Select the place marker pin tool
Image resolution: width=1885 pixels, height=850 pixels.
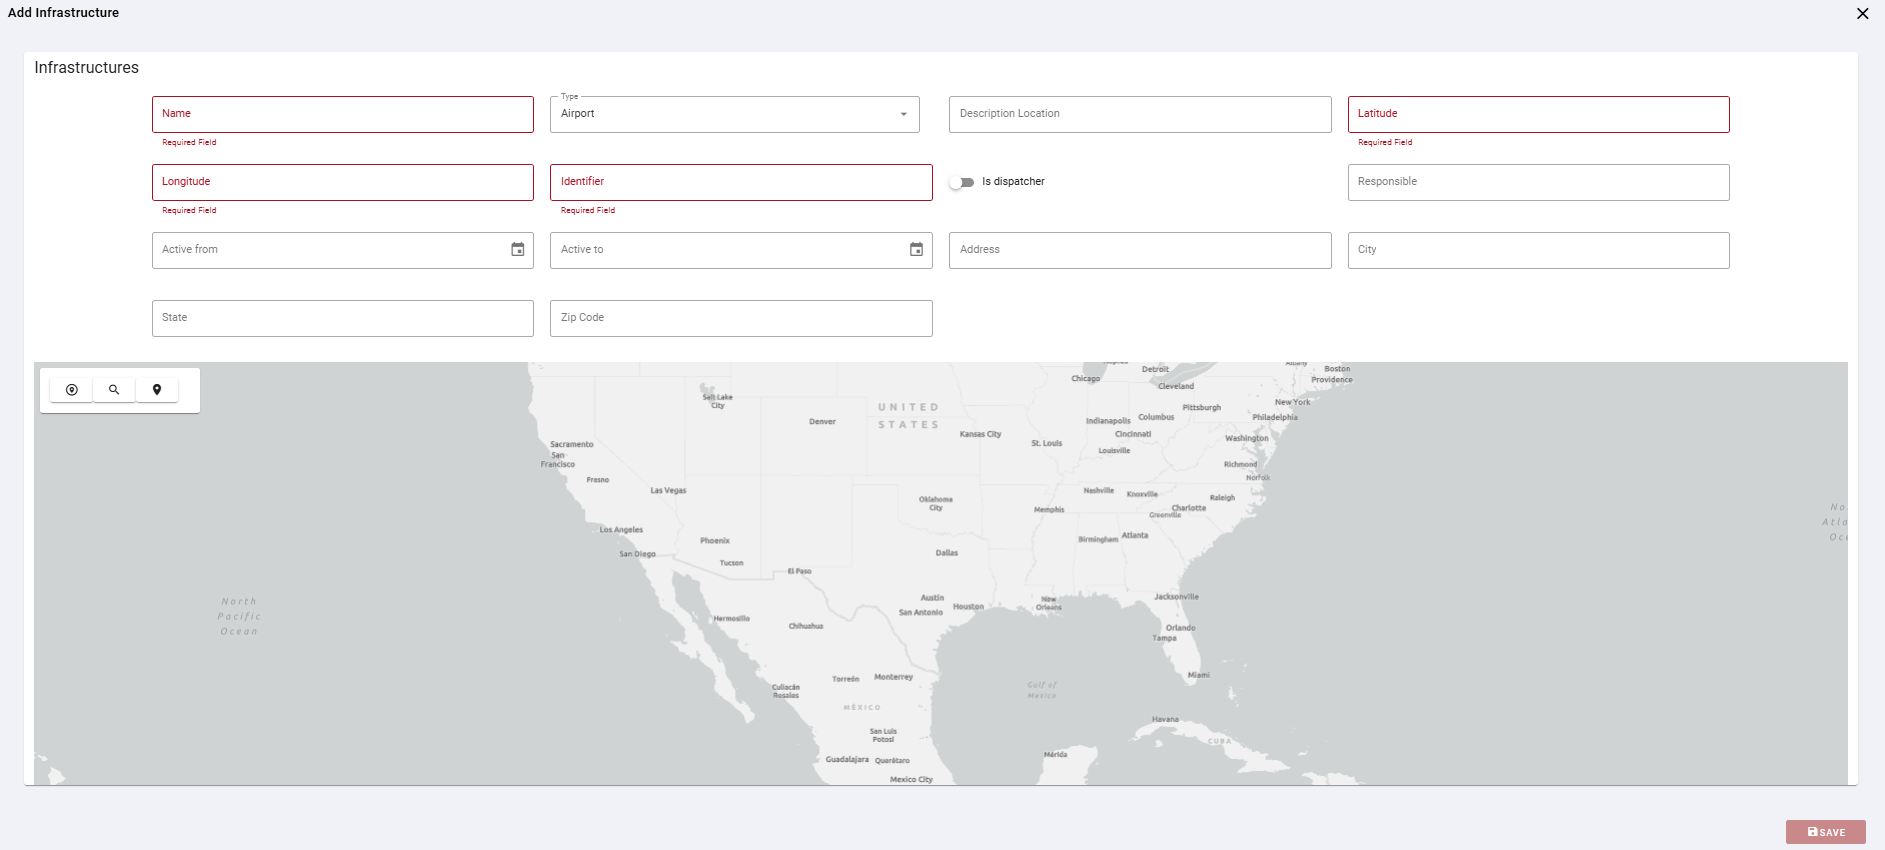tap(157, 390)
